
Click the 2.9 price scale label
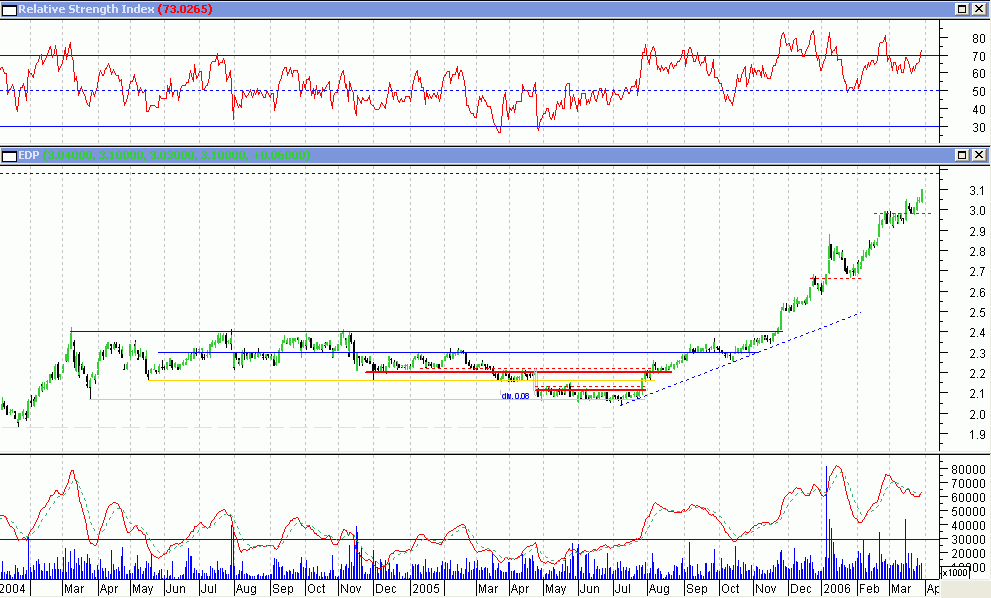tap(977, 231)
